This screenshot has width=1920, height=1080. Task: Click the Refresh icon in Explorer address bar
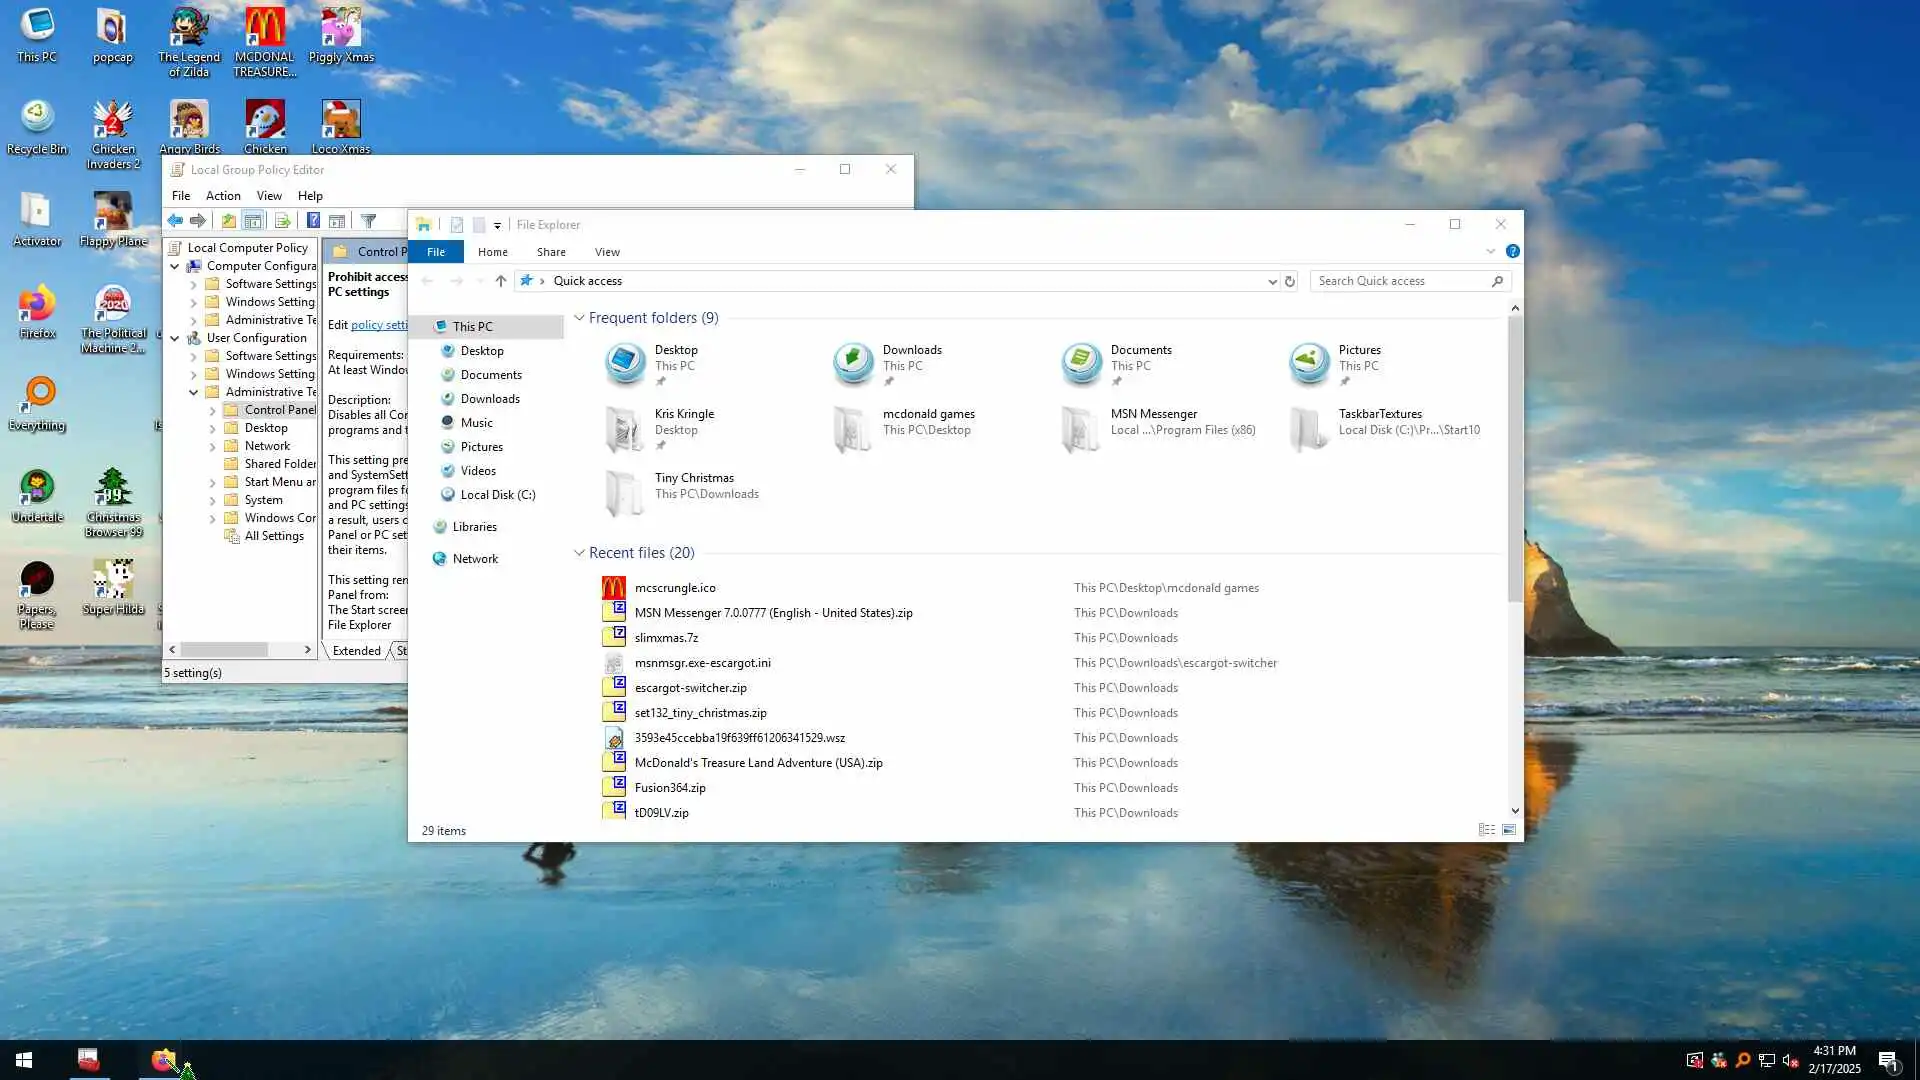[1290, 282]
